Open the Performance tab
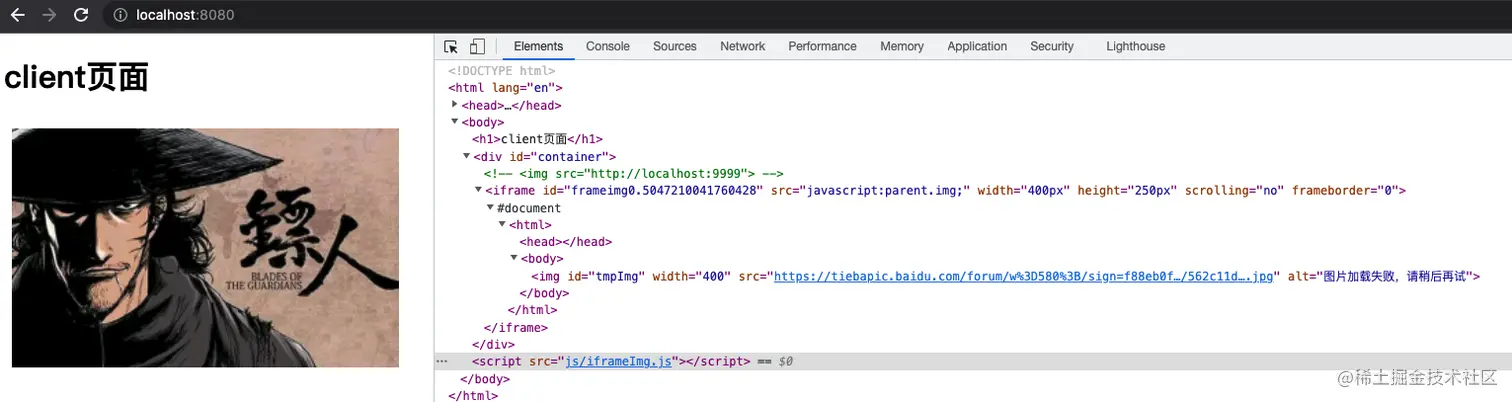The image size is (1512, 402). tap(822, 46)
